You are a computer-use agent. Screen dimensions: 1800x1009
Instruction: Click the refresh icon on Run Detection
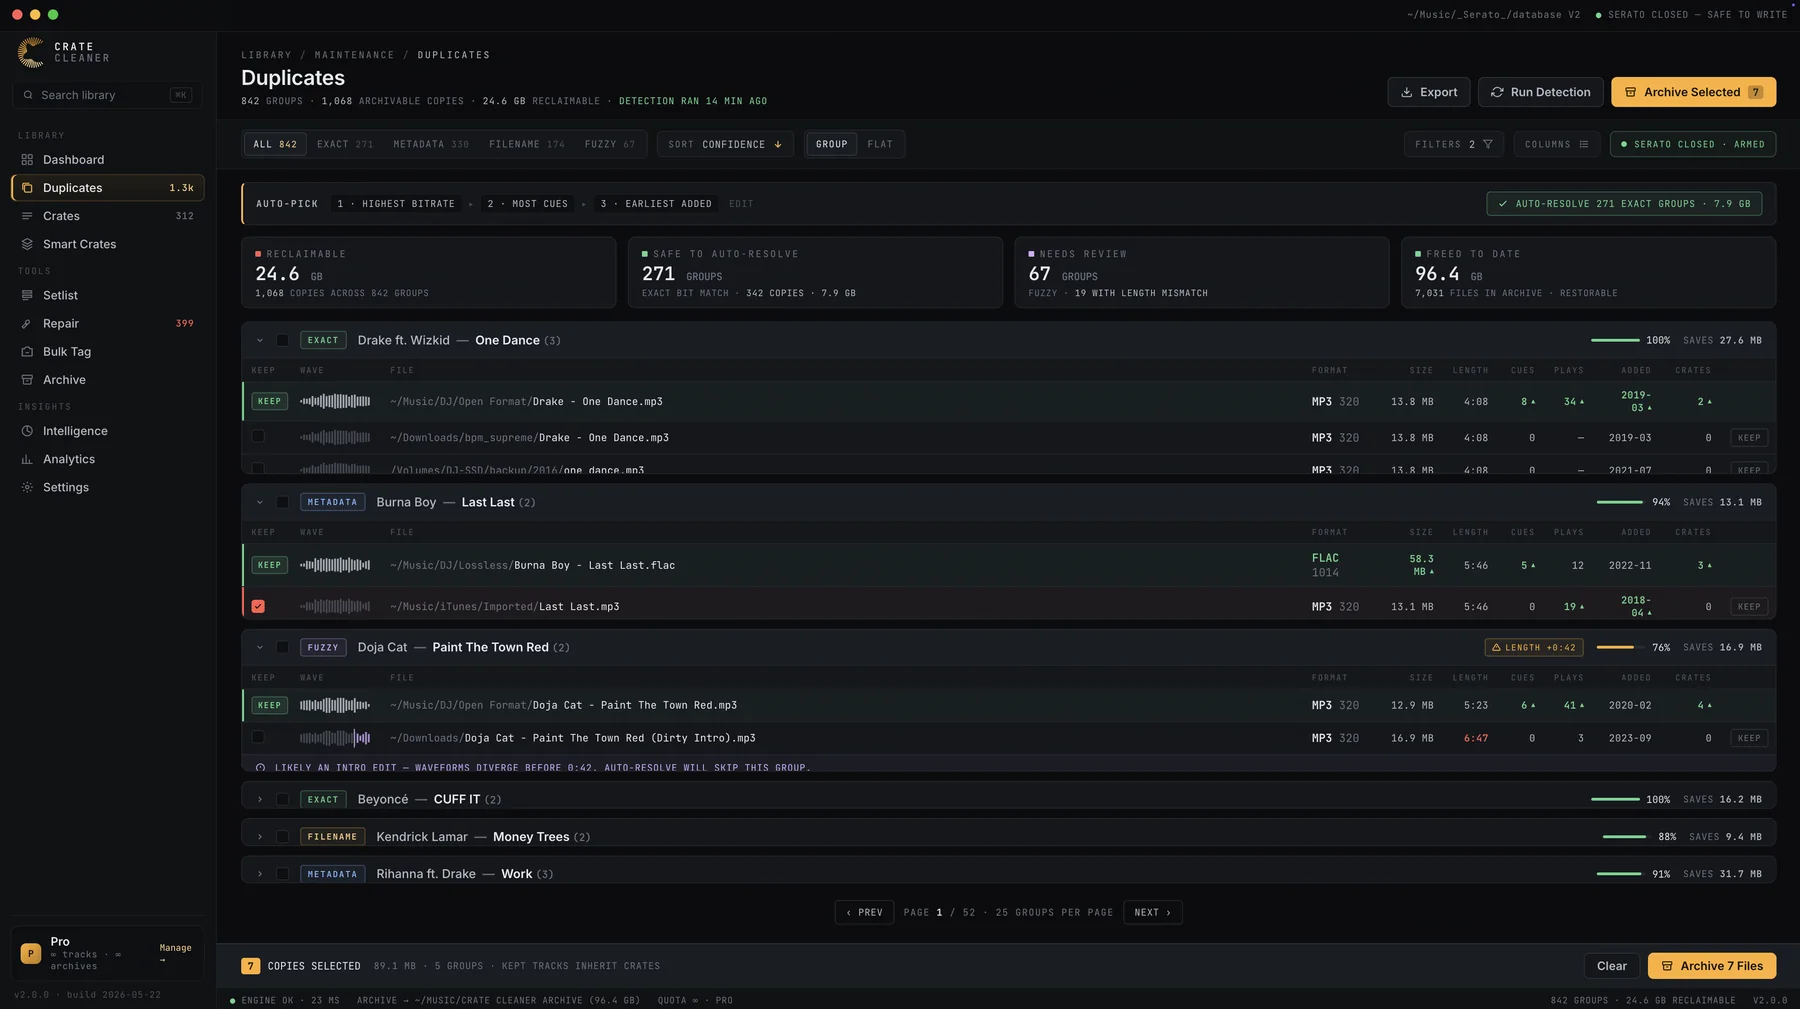point(1497,92)
